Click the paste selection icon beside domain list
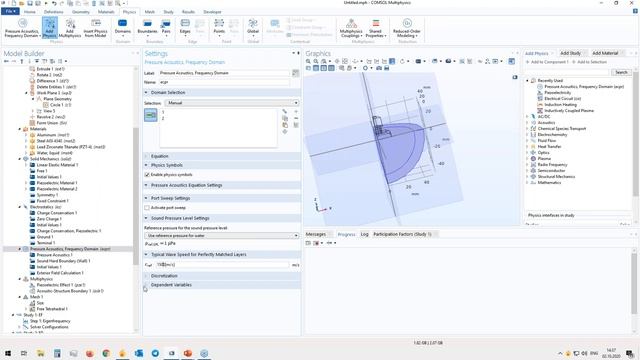The height and width of the screenshot is (360, 640). pyautogui.click(x=285, y=125)
